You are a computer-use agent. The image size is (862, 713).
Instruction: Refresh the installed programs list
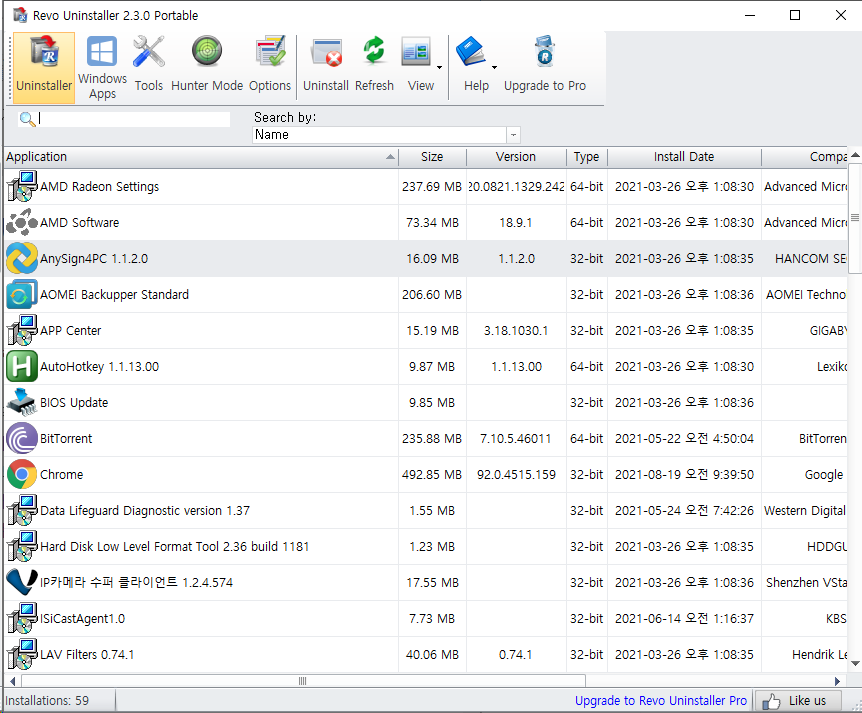[x=374, y=65]
